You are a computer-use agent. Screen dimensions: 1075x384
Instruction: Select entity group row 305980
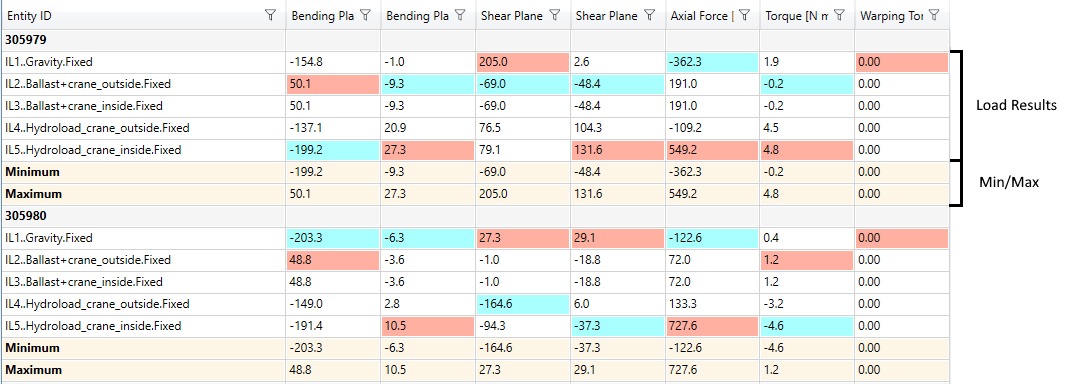[474, 215]
